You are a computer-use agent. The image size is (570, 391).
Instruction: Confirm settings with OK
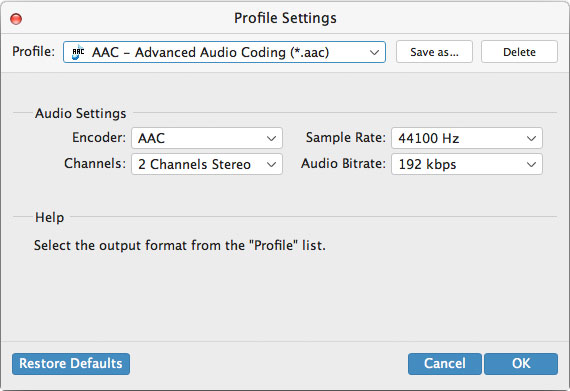(521, 364)
